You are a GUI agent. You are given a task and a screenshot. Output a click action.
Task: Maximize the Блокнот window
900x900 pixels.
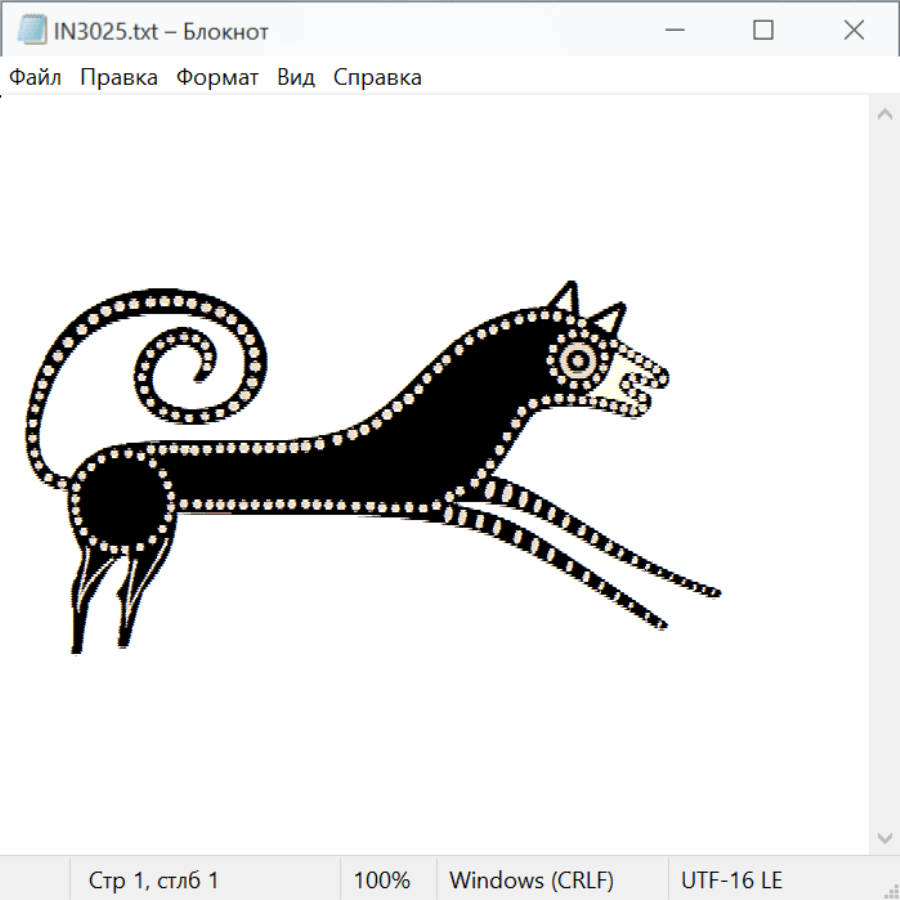[x=763, y=31]
